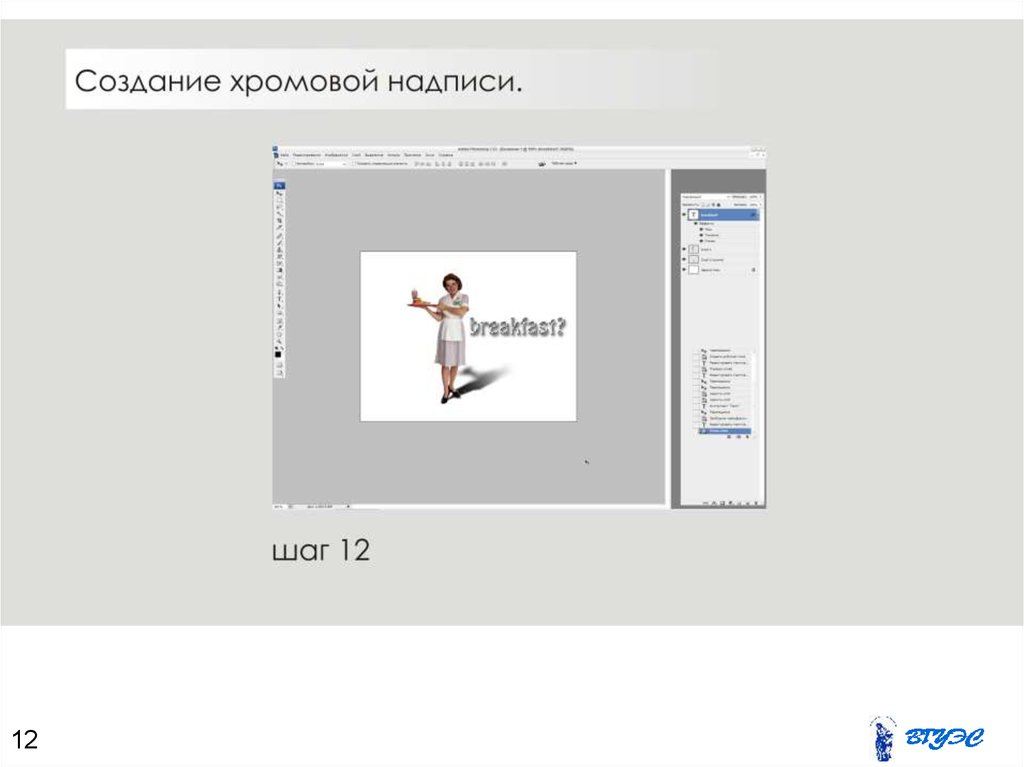Open the status bar document info arrow

(348, 506)
